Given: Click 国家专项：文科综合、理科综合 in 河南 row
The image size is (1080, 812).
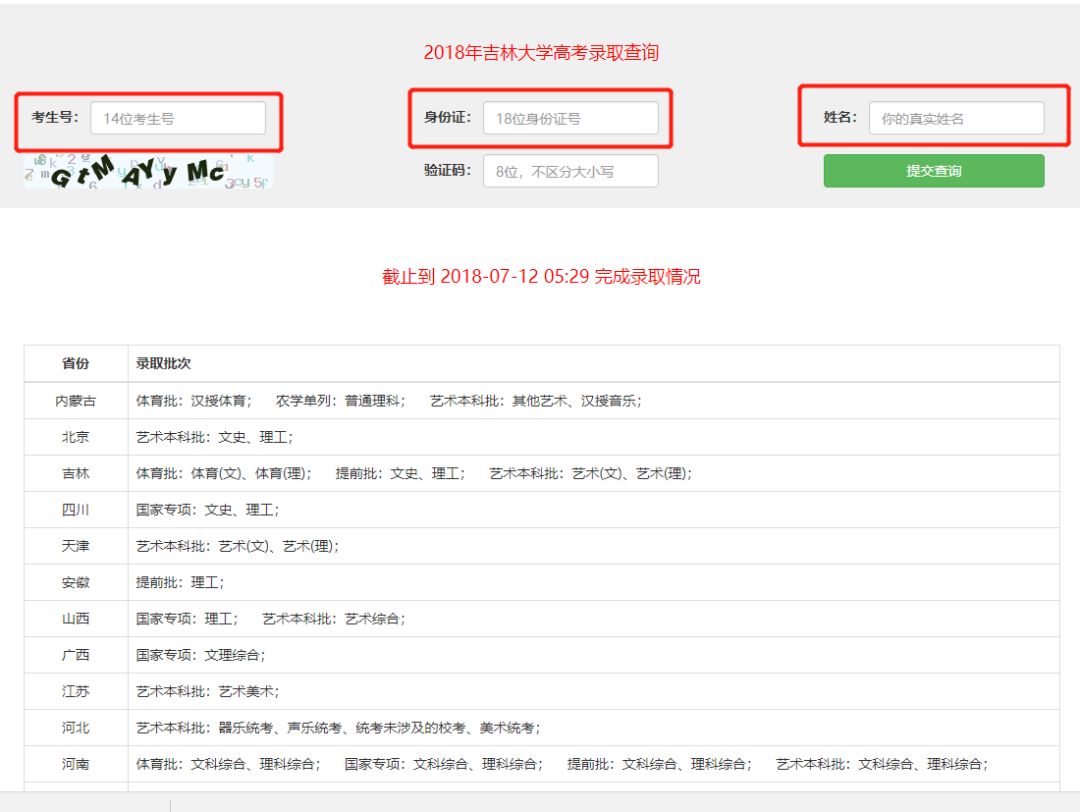Looking at the screenshot, I should tap(444, 764).
